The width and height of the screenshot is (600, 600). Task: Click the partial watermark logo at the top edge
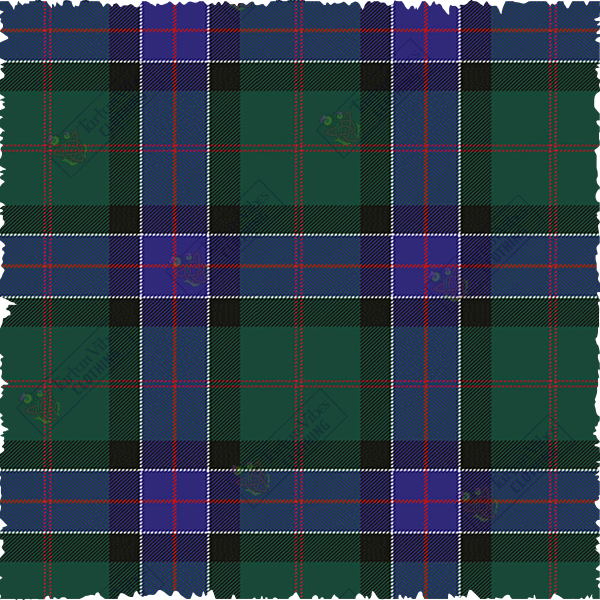(240, 5)
